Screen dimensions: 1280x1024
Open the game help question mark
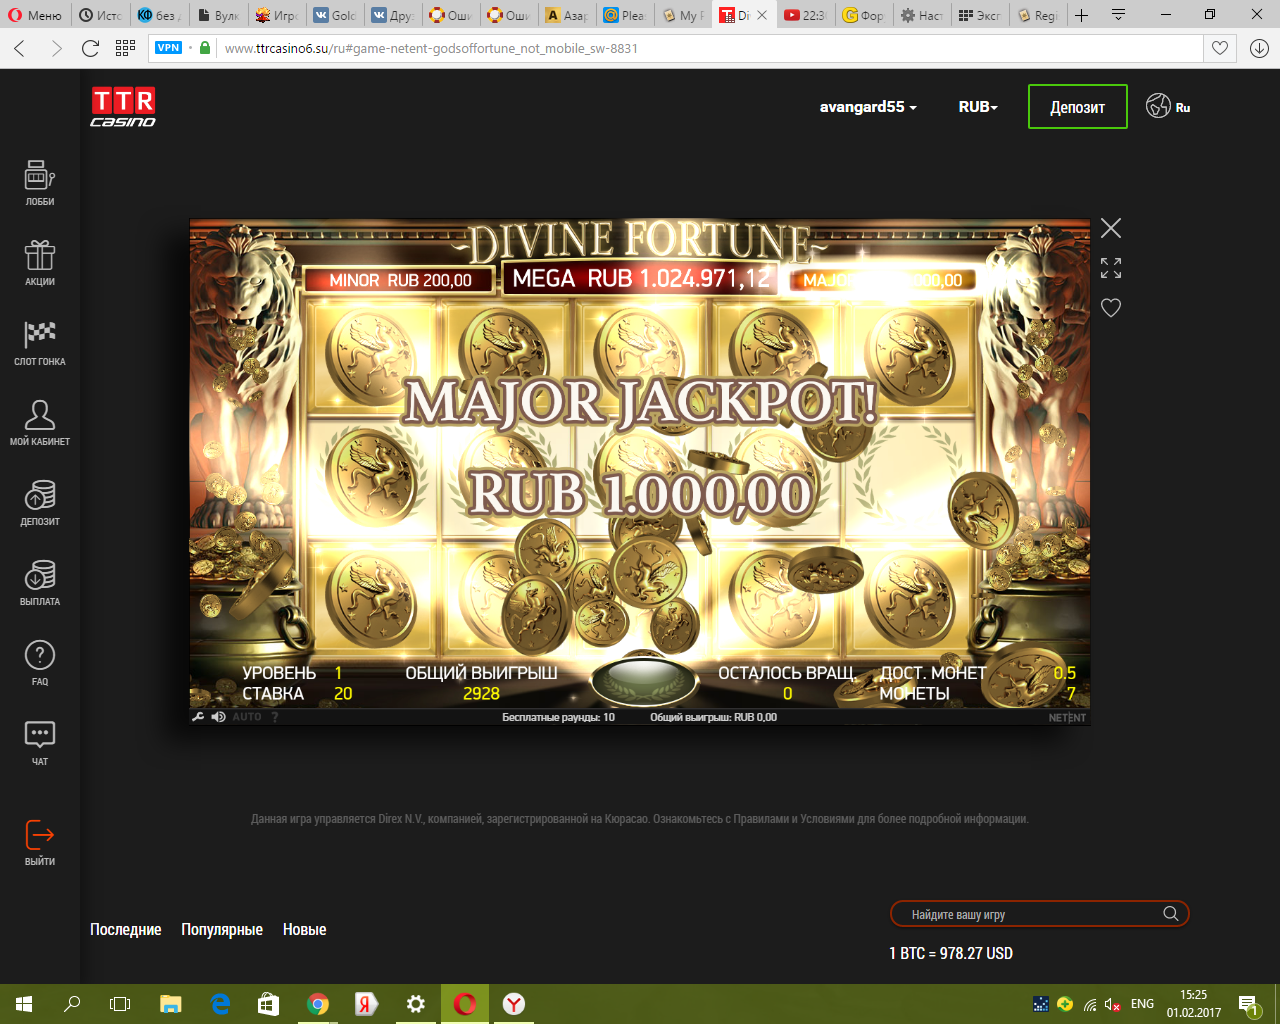coord(273,717)
